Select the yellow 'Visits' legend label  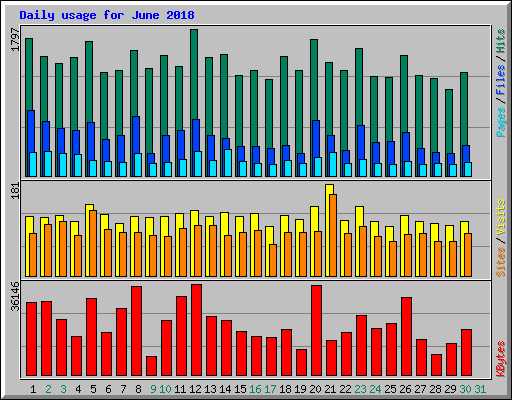(x=501, y=218)
